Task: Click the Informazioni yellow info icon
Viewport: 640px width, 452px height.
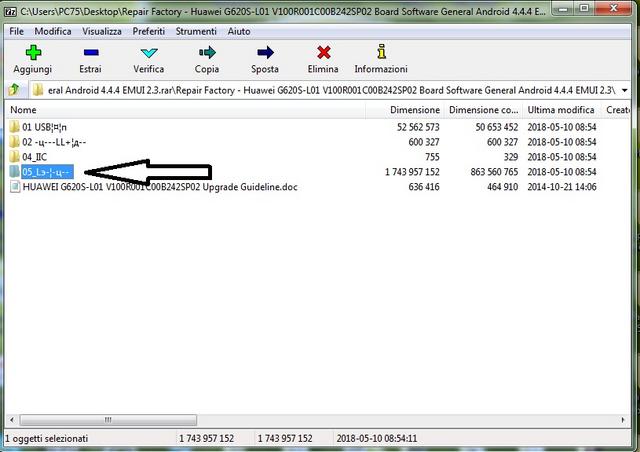Action: pos(381,52)
